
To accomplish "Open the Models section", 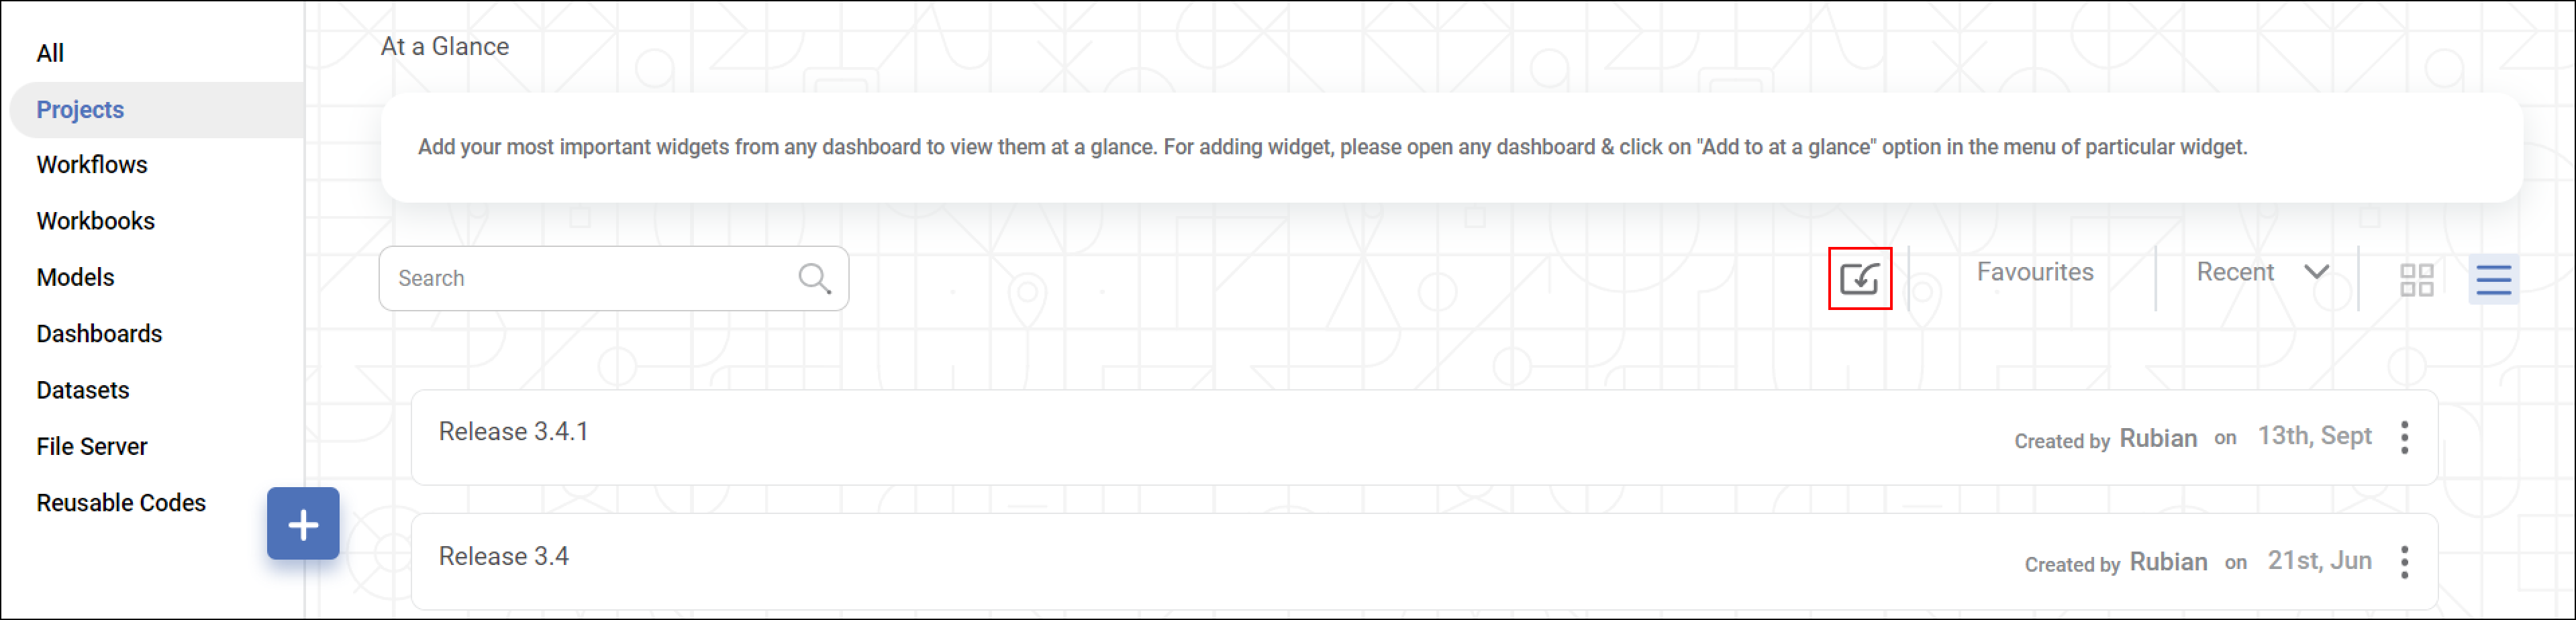I will [76, 277].
